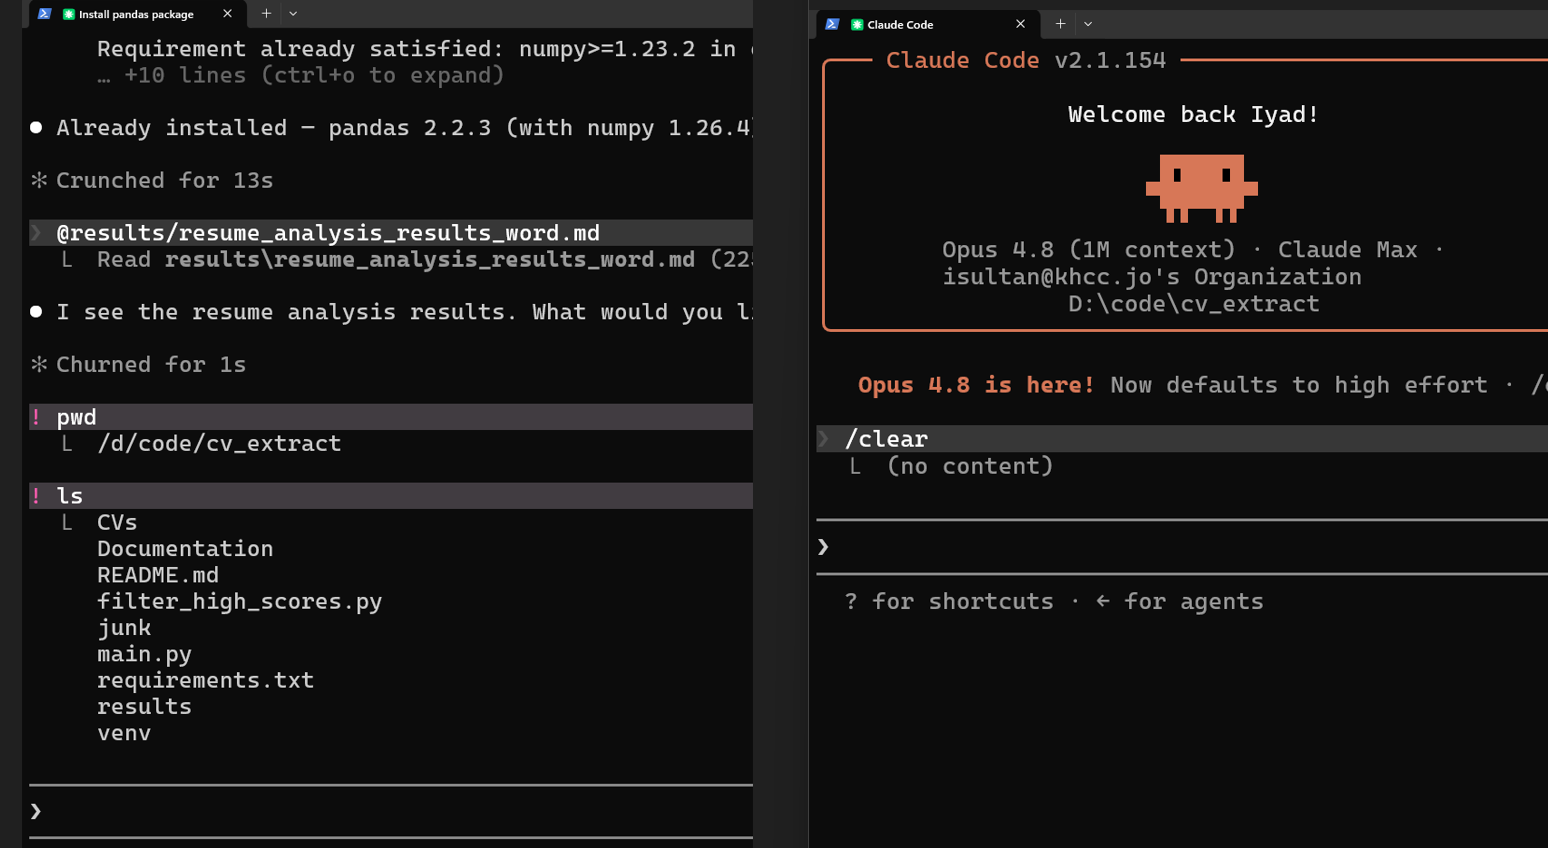Click the results folder entry
1548x848 pixels.
tap(144, 706)
